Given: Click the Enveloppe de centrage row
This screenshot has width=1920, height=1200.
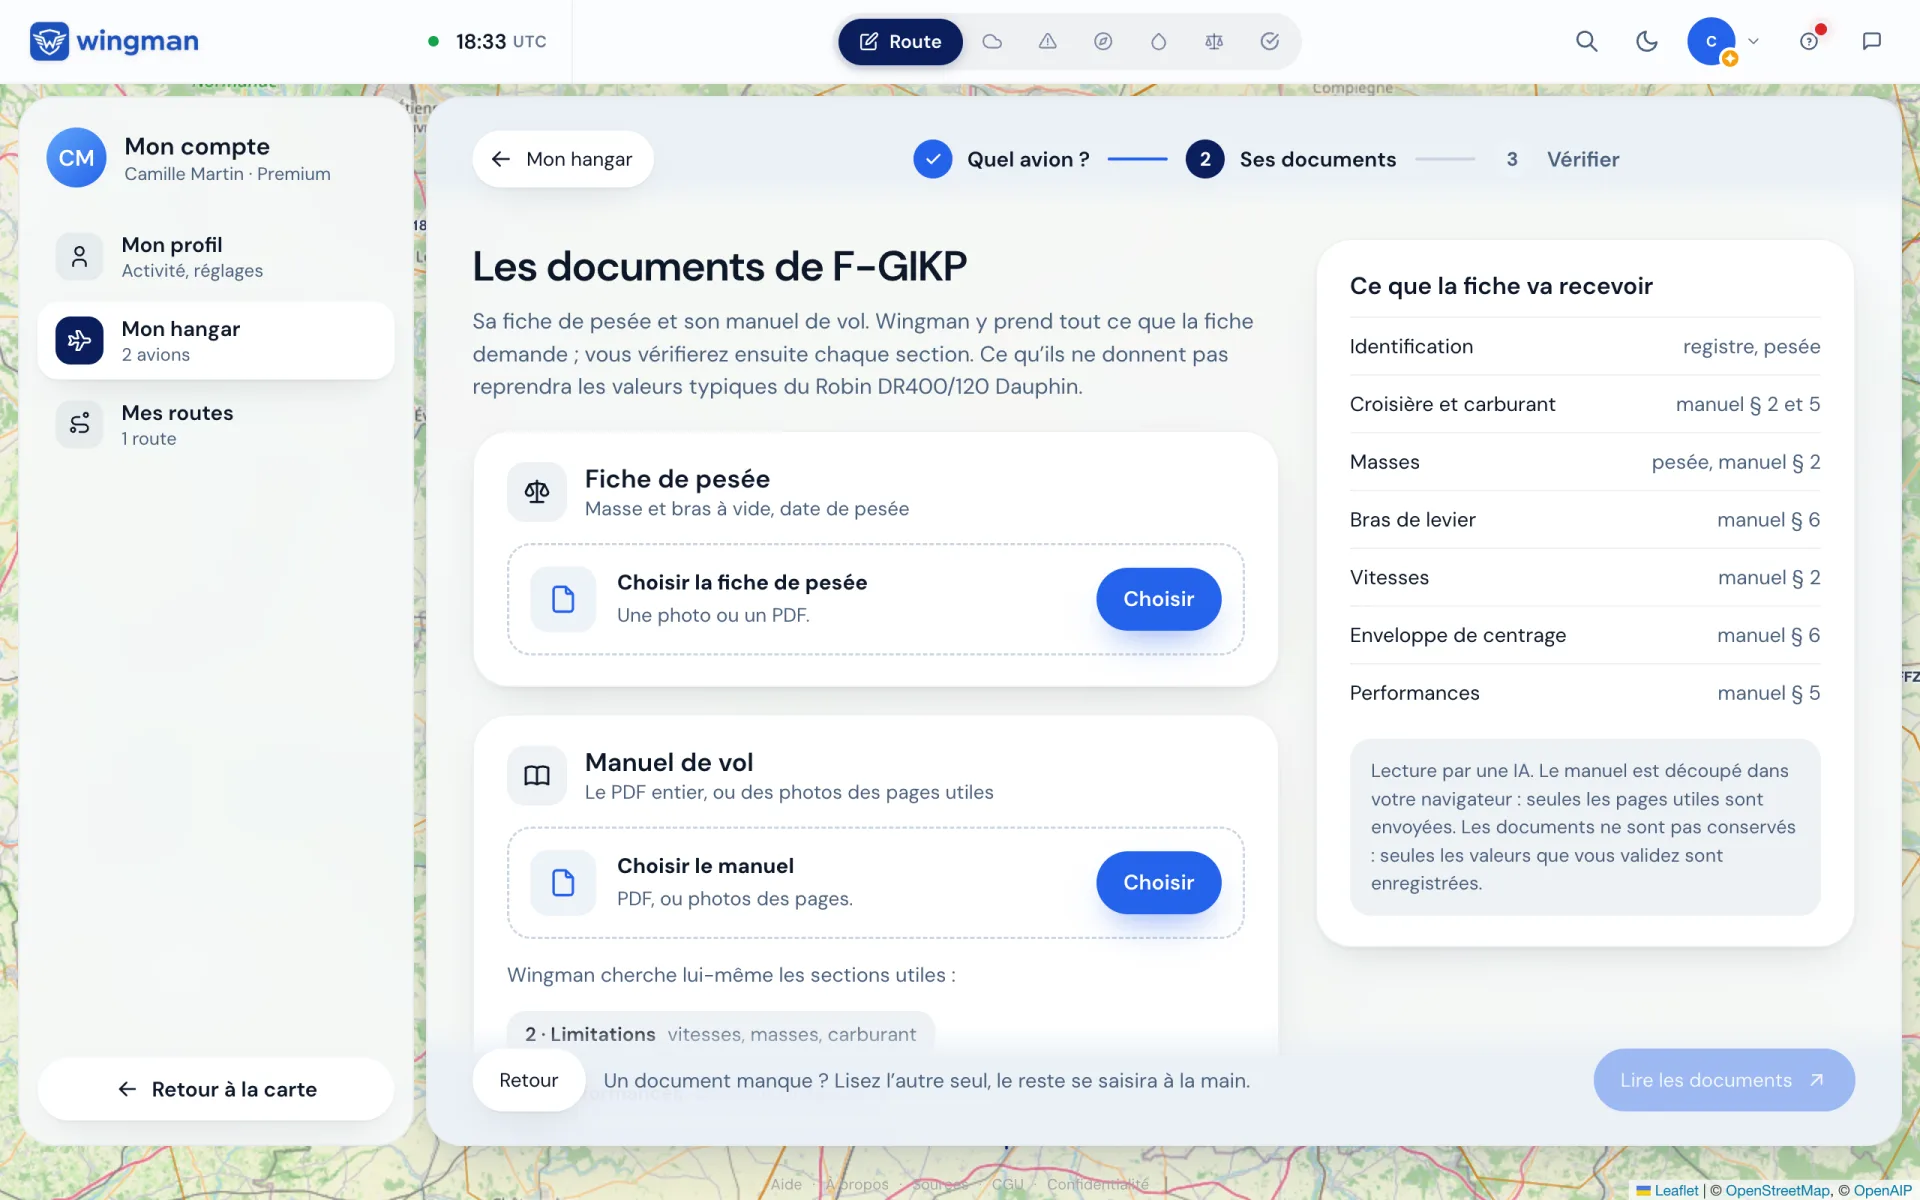Looking at the screenshot, I should pyautogui.click(x=1584, y=636).
